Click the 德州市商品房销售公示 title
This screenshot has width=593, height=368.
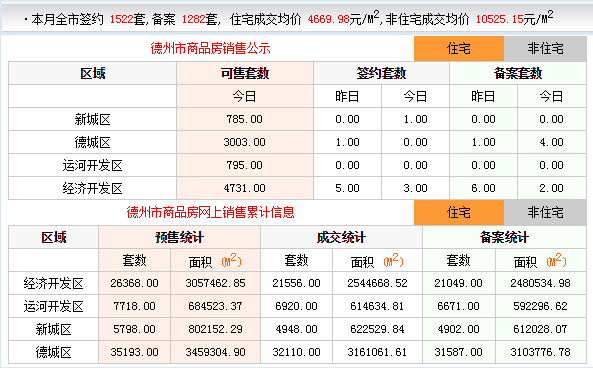pyautogui.click(x=210, y=48)
